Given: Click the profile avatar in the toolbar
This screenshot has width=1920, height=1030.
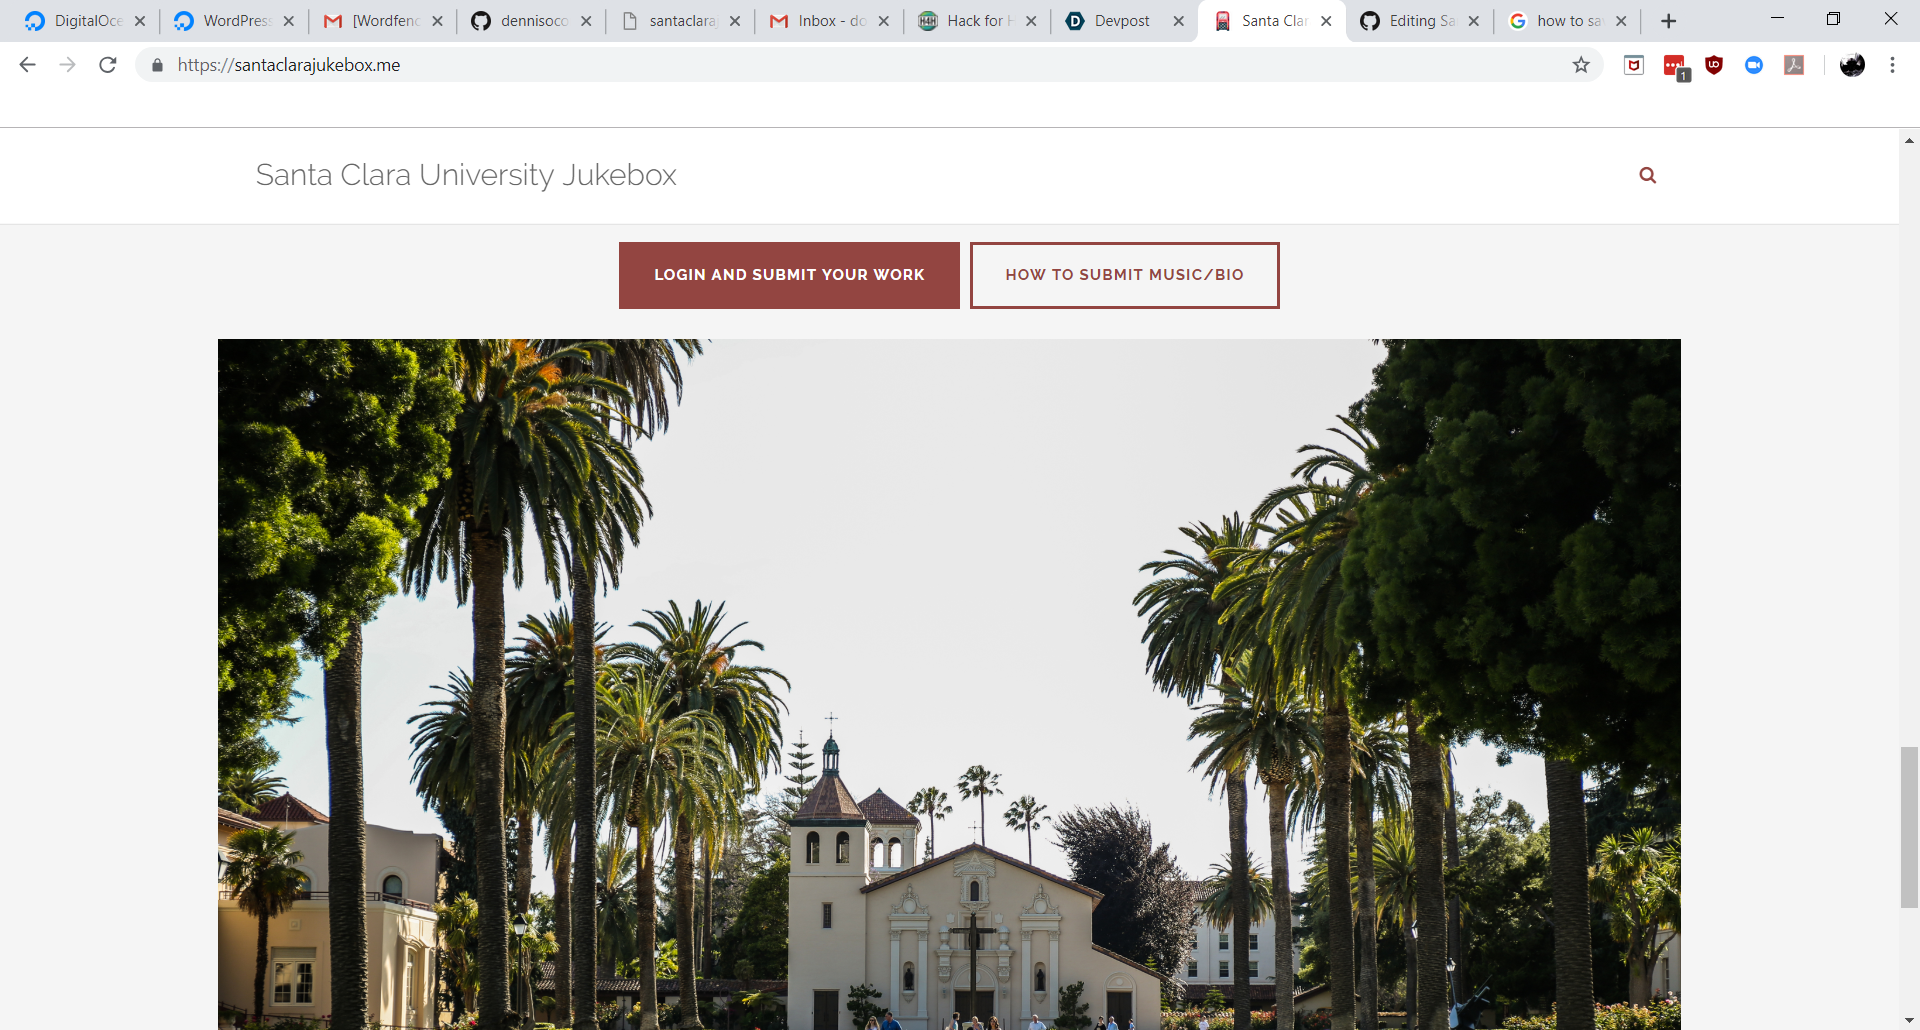Looking at the screenshot, I should 1852,65.
